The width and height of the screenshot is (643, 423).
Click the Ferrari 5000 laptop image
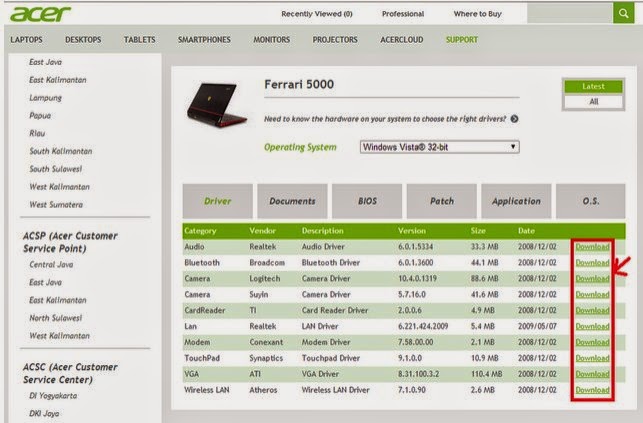217,104
